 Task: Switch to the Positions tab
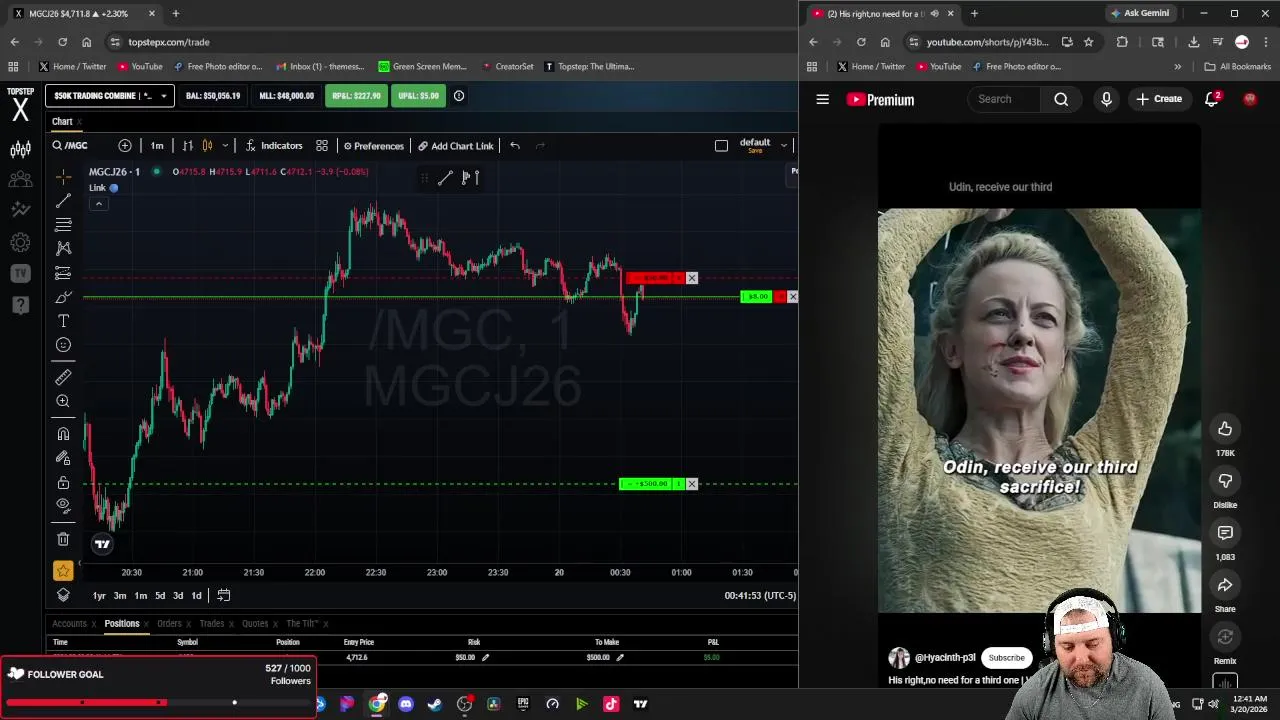point(122,624)
